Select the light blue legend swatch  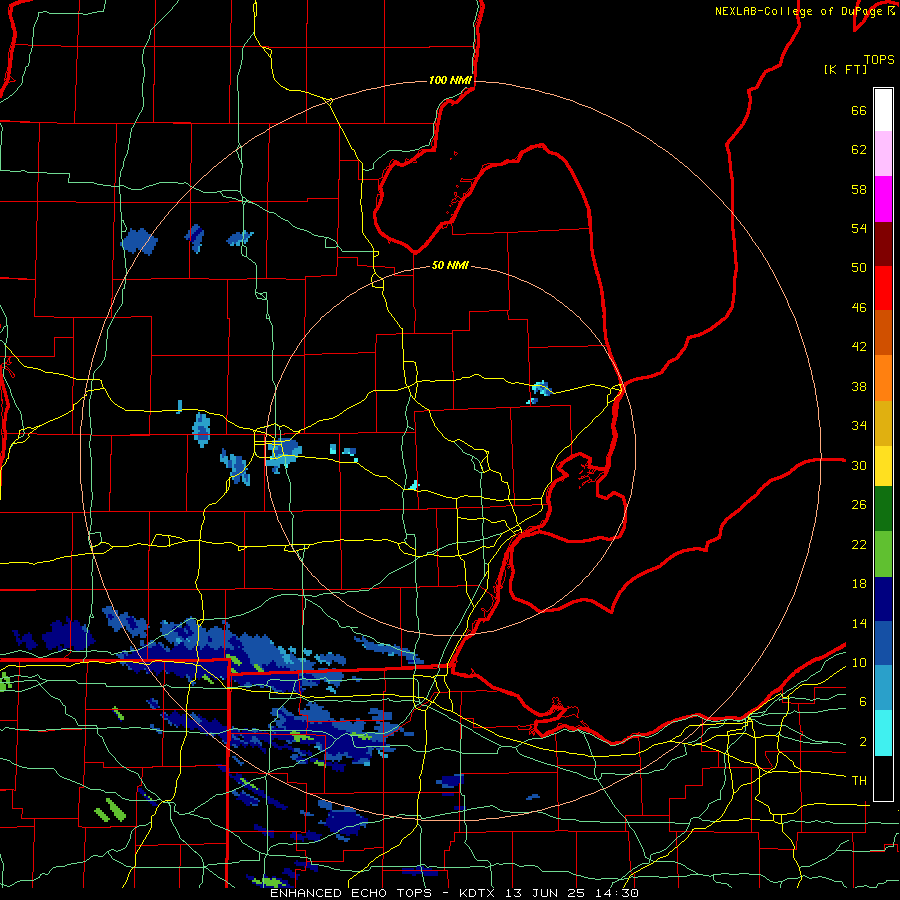point(883,688)
